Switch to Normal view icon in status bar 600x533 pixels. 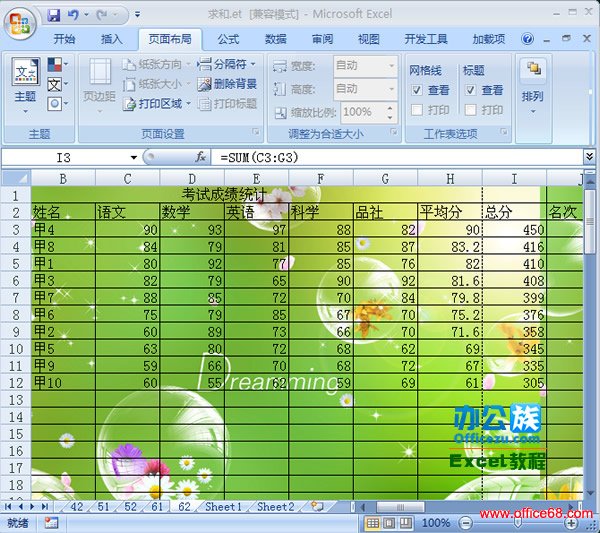pyautogui.click(x=372, y=523)
